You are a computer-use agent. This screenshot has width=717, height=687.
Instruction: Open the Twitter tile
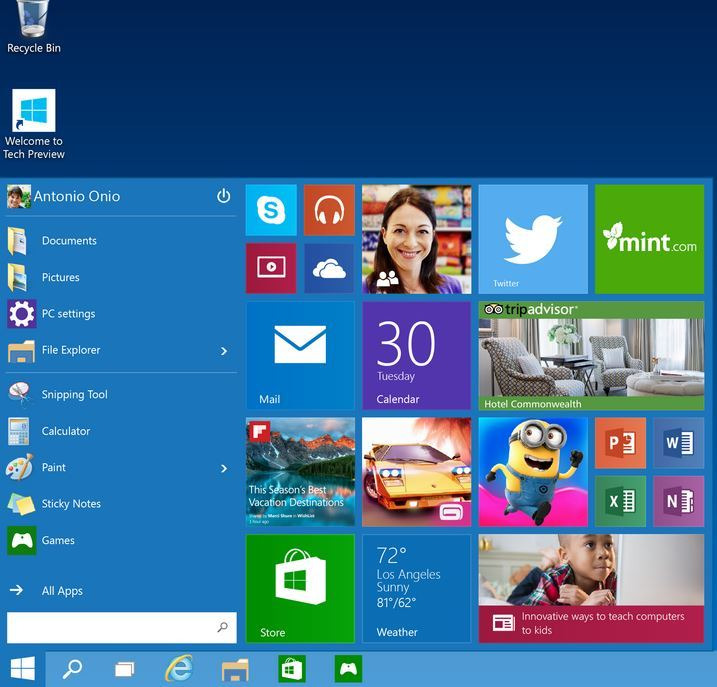533,239
